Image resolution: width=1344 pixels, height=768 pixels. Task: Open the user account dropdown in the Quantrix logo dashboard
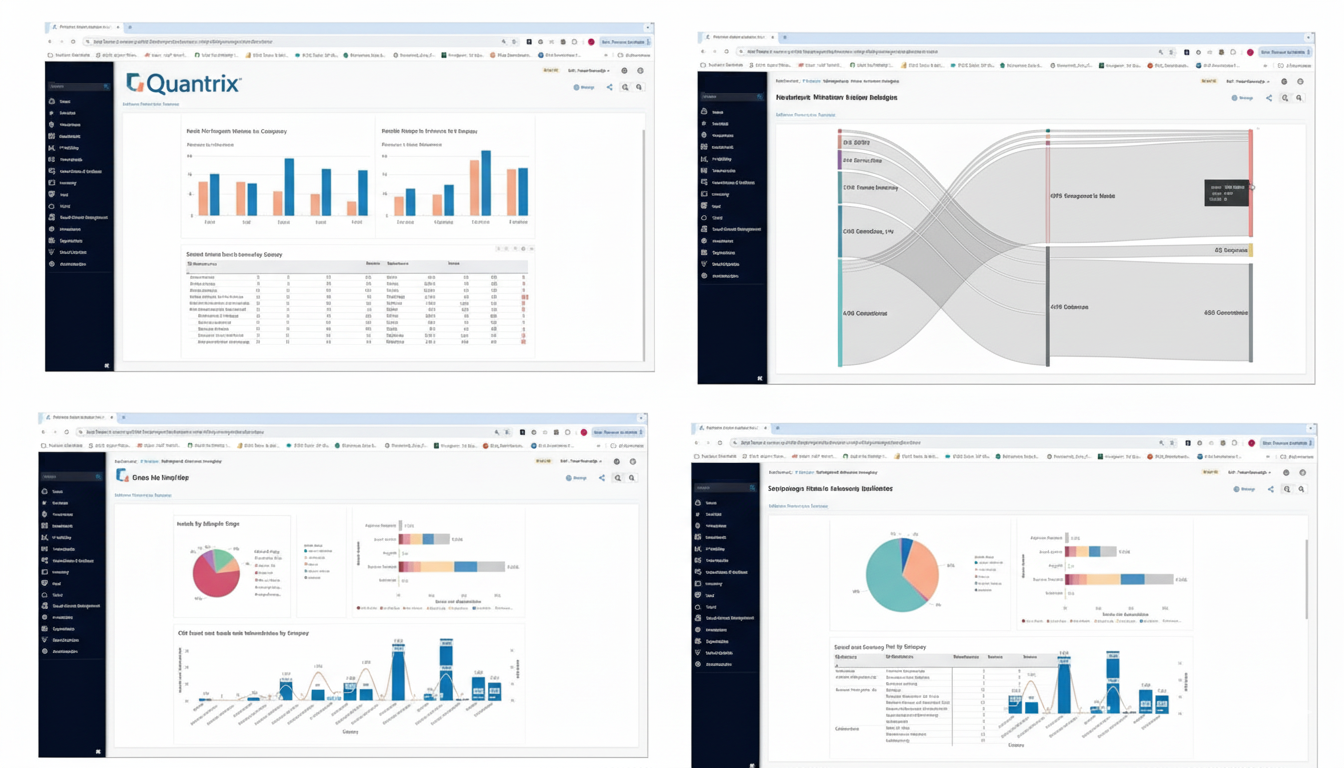[x=588, y=71]
